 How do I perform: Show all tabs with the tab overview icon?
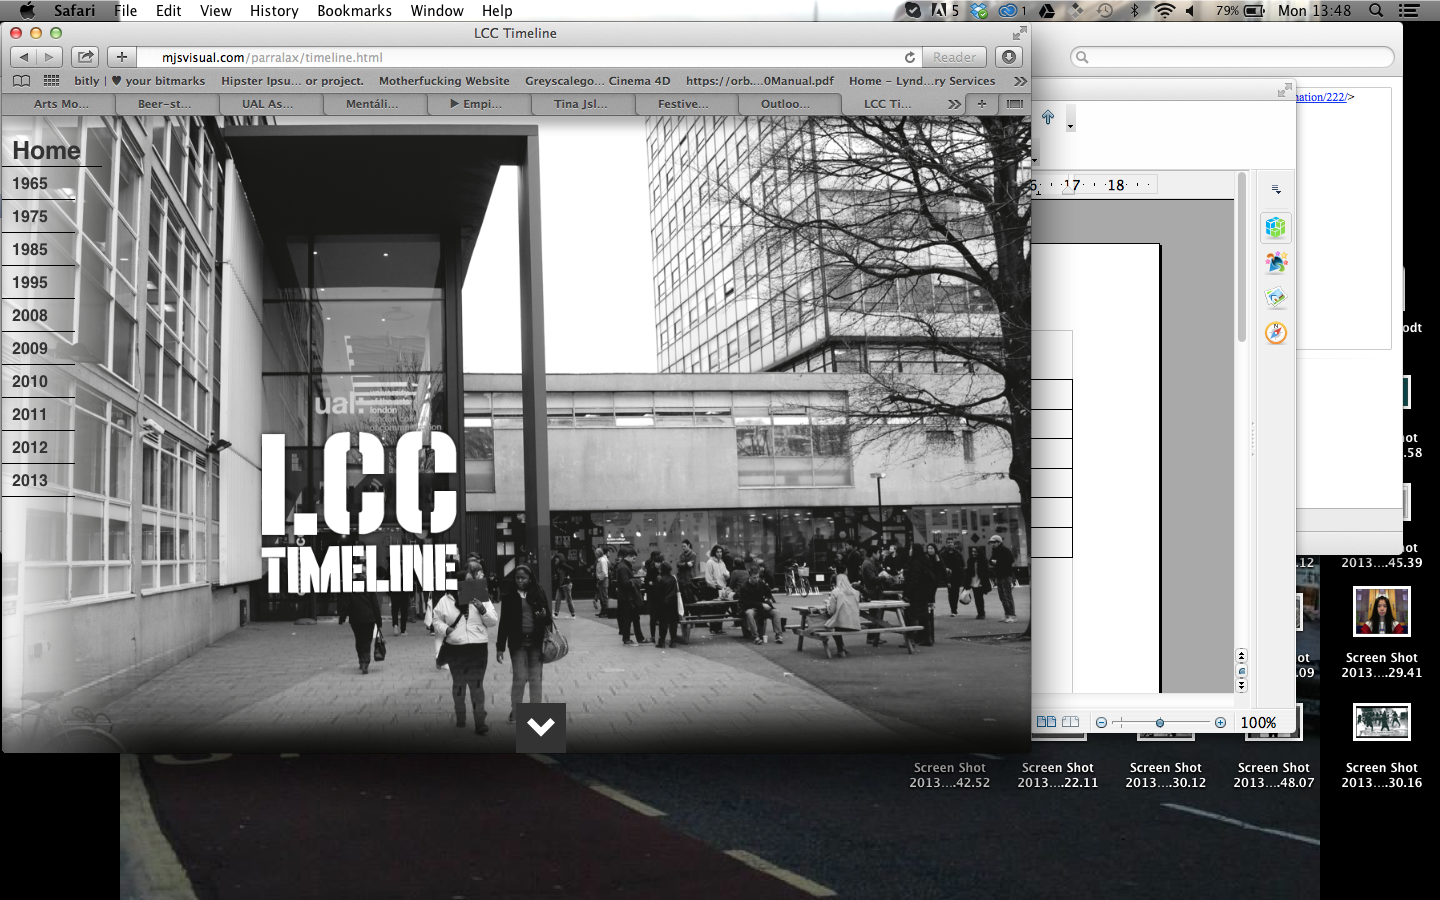[1014, 103]
